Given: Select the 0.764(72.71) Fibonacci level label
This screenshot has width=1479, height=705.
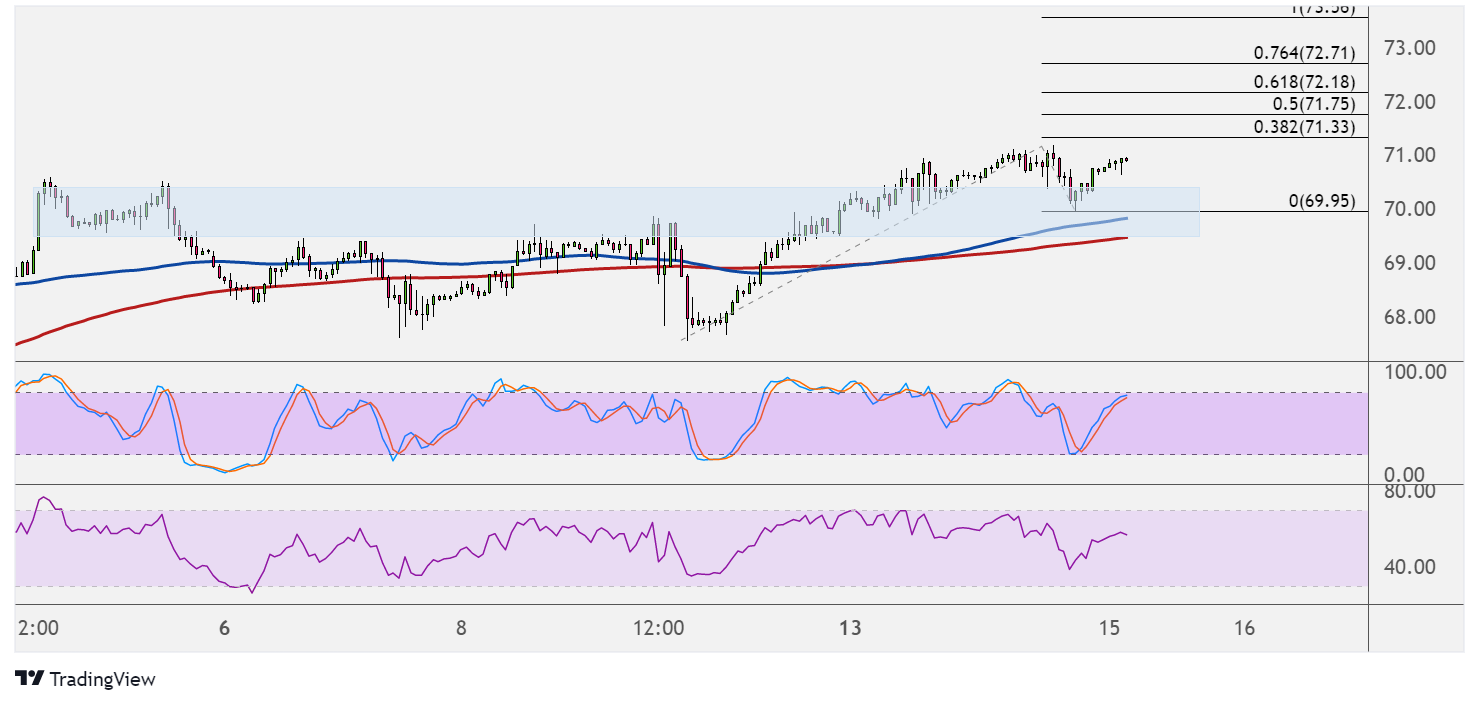Looking at the screenshot, I should [1304, 53].
